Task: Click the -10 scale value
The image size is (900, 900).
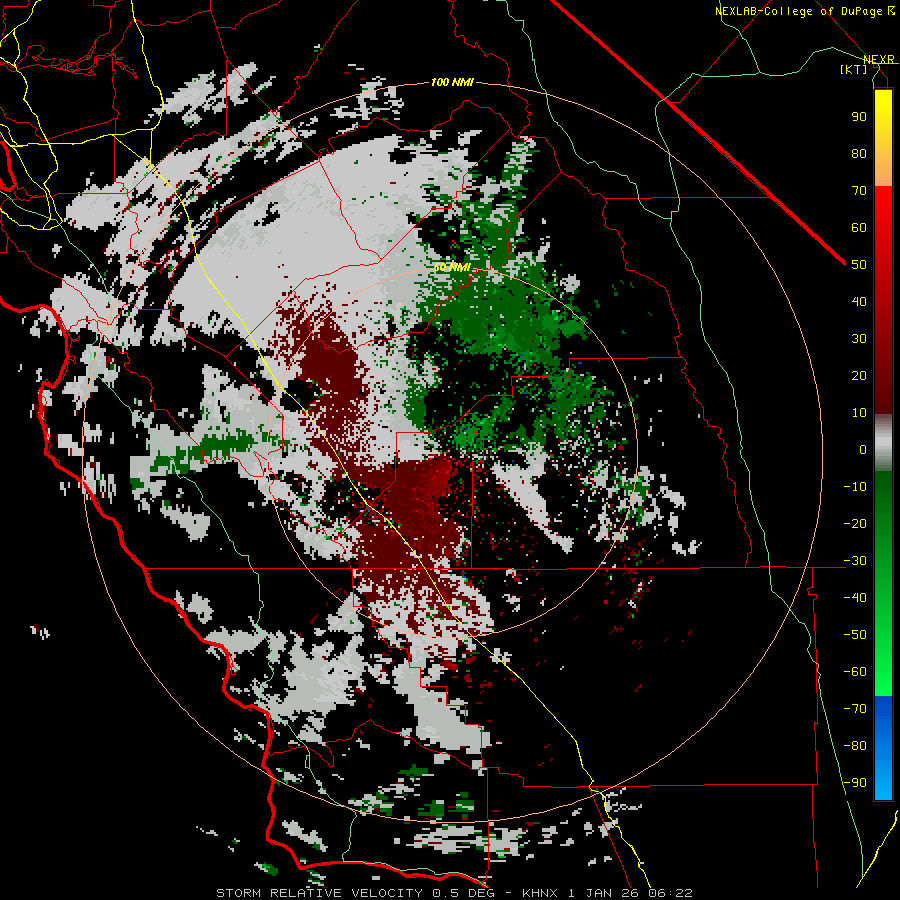Action: coord(855,487)
